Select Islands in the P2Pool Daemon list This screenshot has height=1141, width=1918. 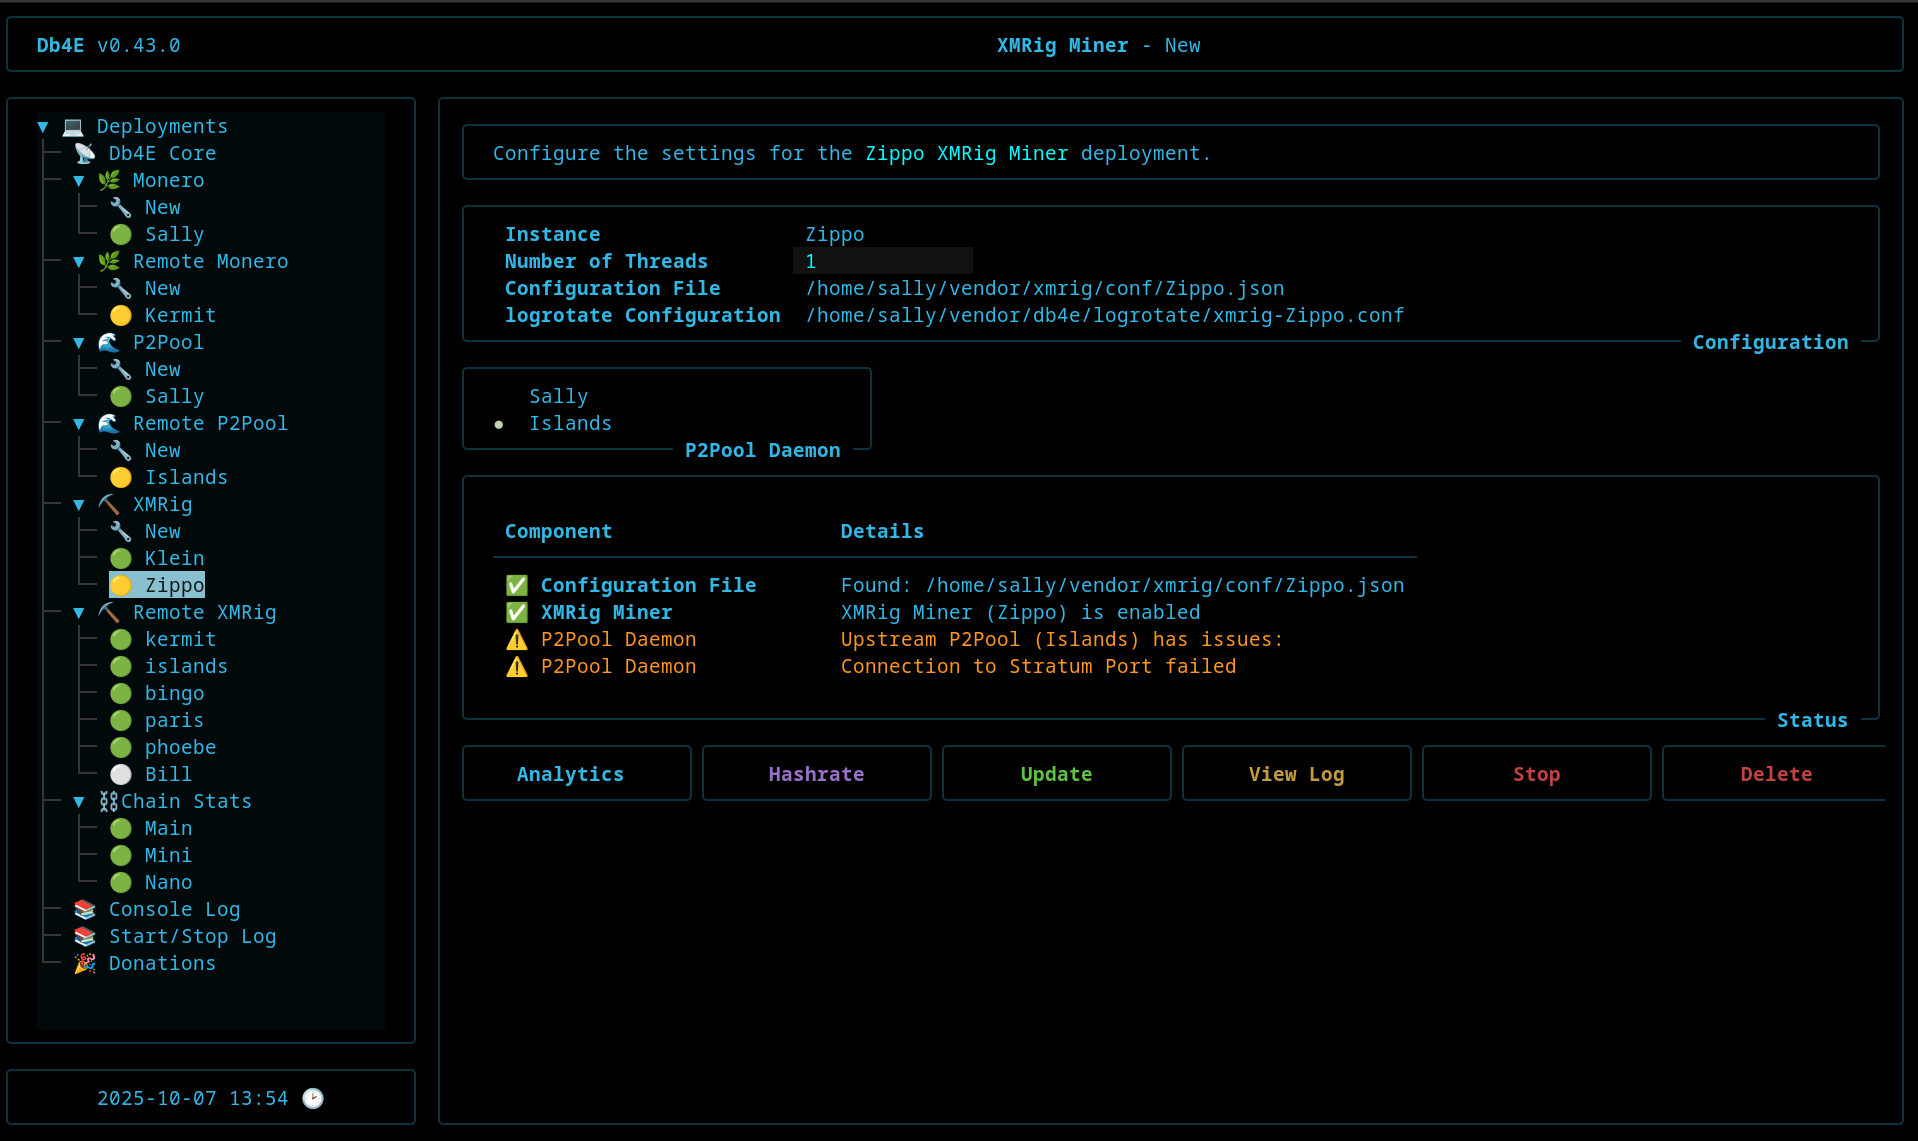570,423
